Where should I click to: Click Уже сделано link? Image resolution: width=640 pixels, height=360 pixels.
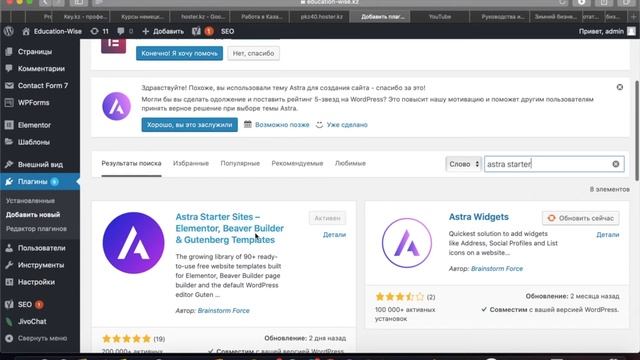[x=347, y=124]
